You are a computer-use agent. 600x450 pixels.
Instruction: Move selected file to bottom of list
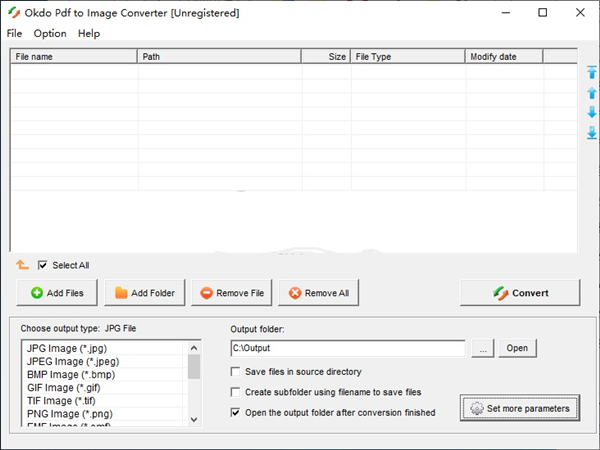(x=592, y=133)
